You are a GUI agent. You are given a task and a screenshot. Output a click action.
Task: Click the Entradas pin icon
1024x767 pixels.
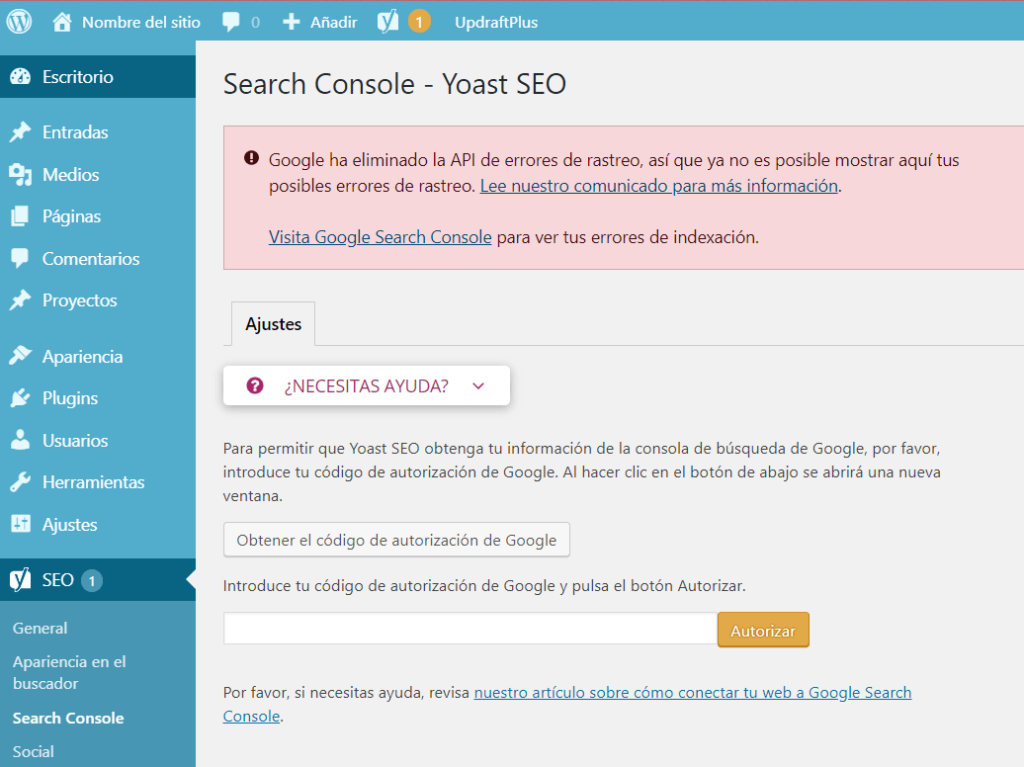tap(20, 132)
